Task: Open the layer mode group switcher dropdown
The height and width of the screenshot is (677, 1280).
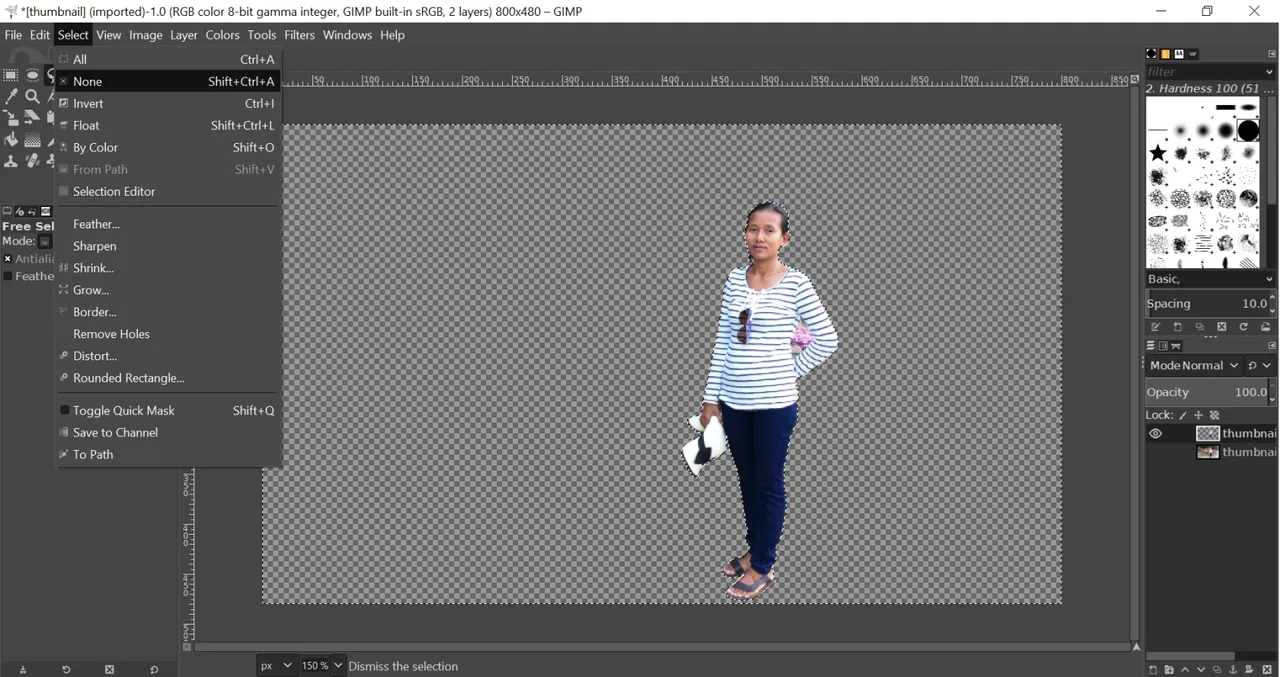Action: click(x=1260, y=366)
